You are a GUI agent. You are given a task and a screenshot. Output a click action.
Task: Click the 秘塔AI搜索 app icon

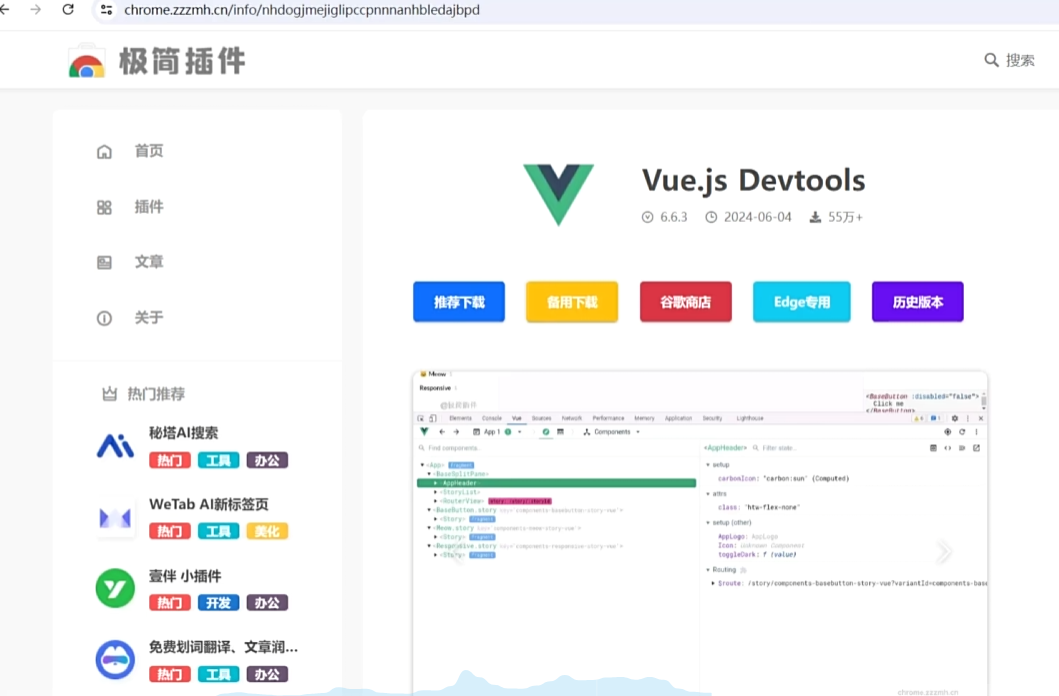pos(115,446)
